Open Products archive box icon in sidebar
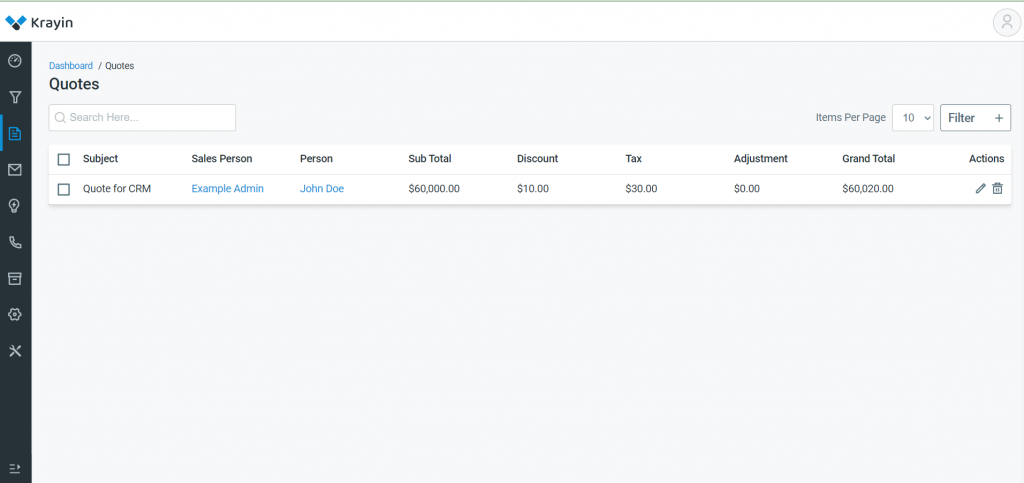 [x=15, y=279]
